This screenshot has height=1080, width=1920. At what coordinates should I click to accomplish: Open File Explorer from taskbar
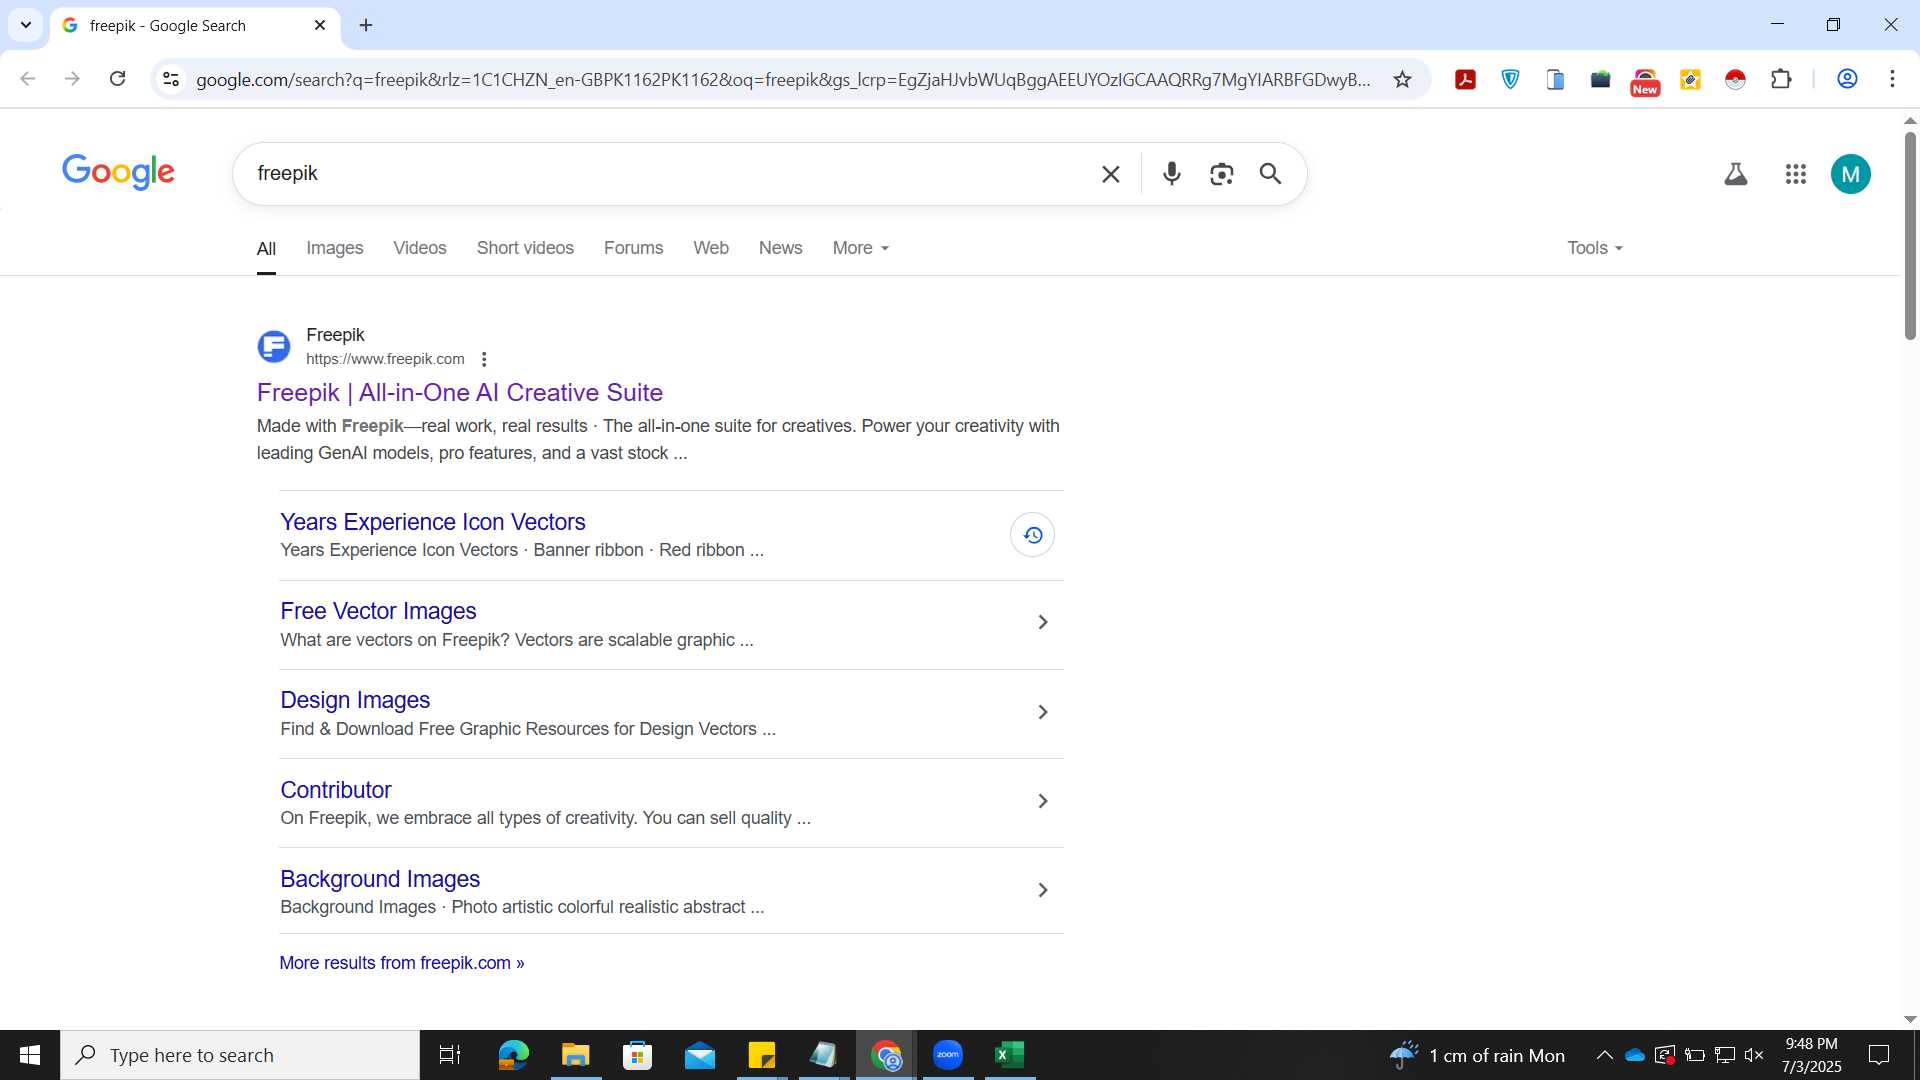tap(575, 1055)
